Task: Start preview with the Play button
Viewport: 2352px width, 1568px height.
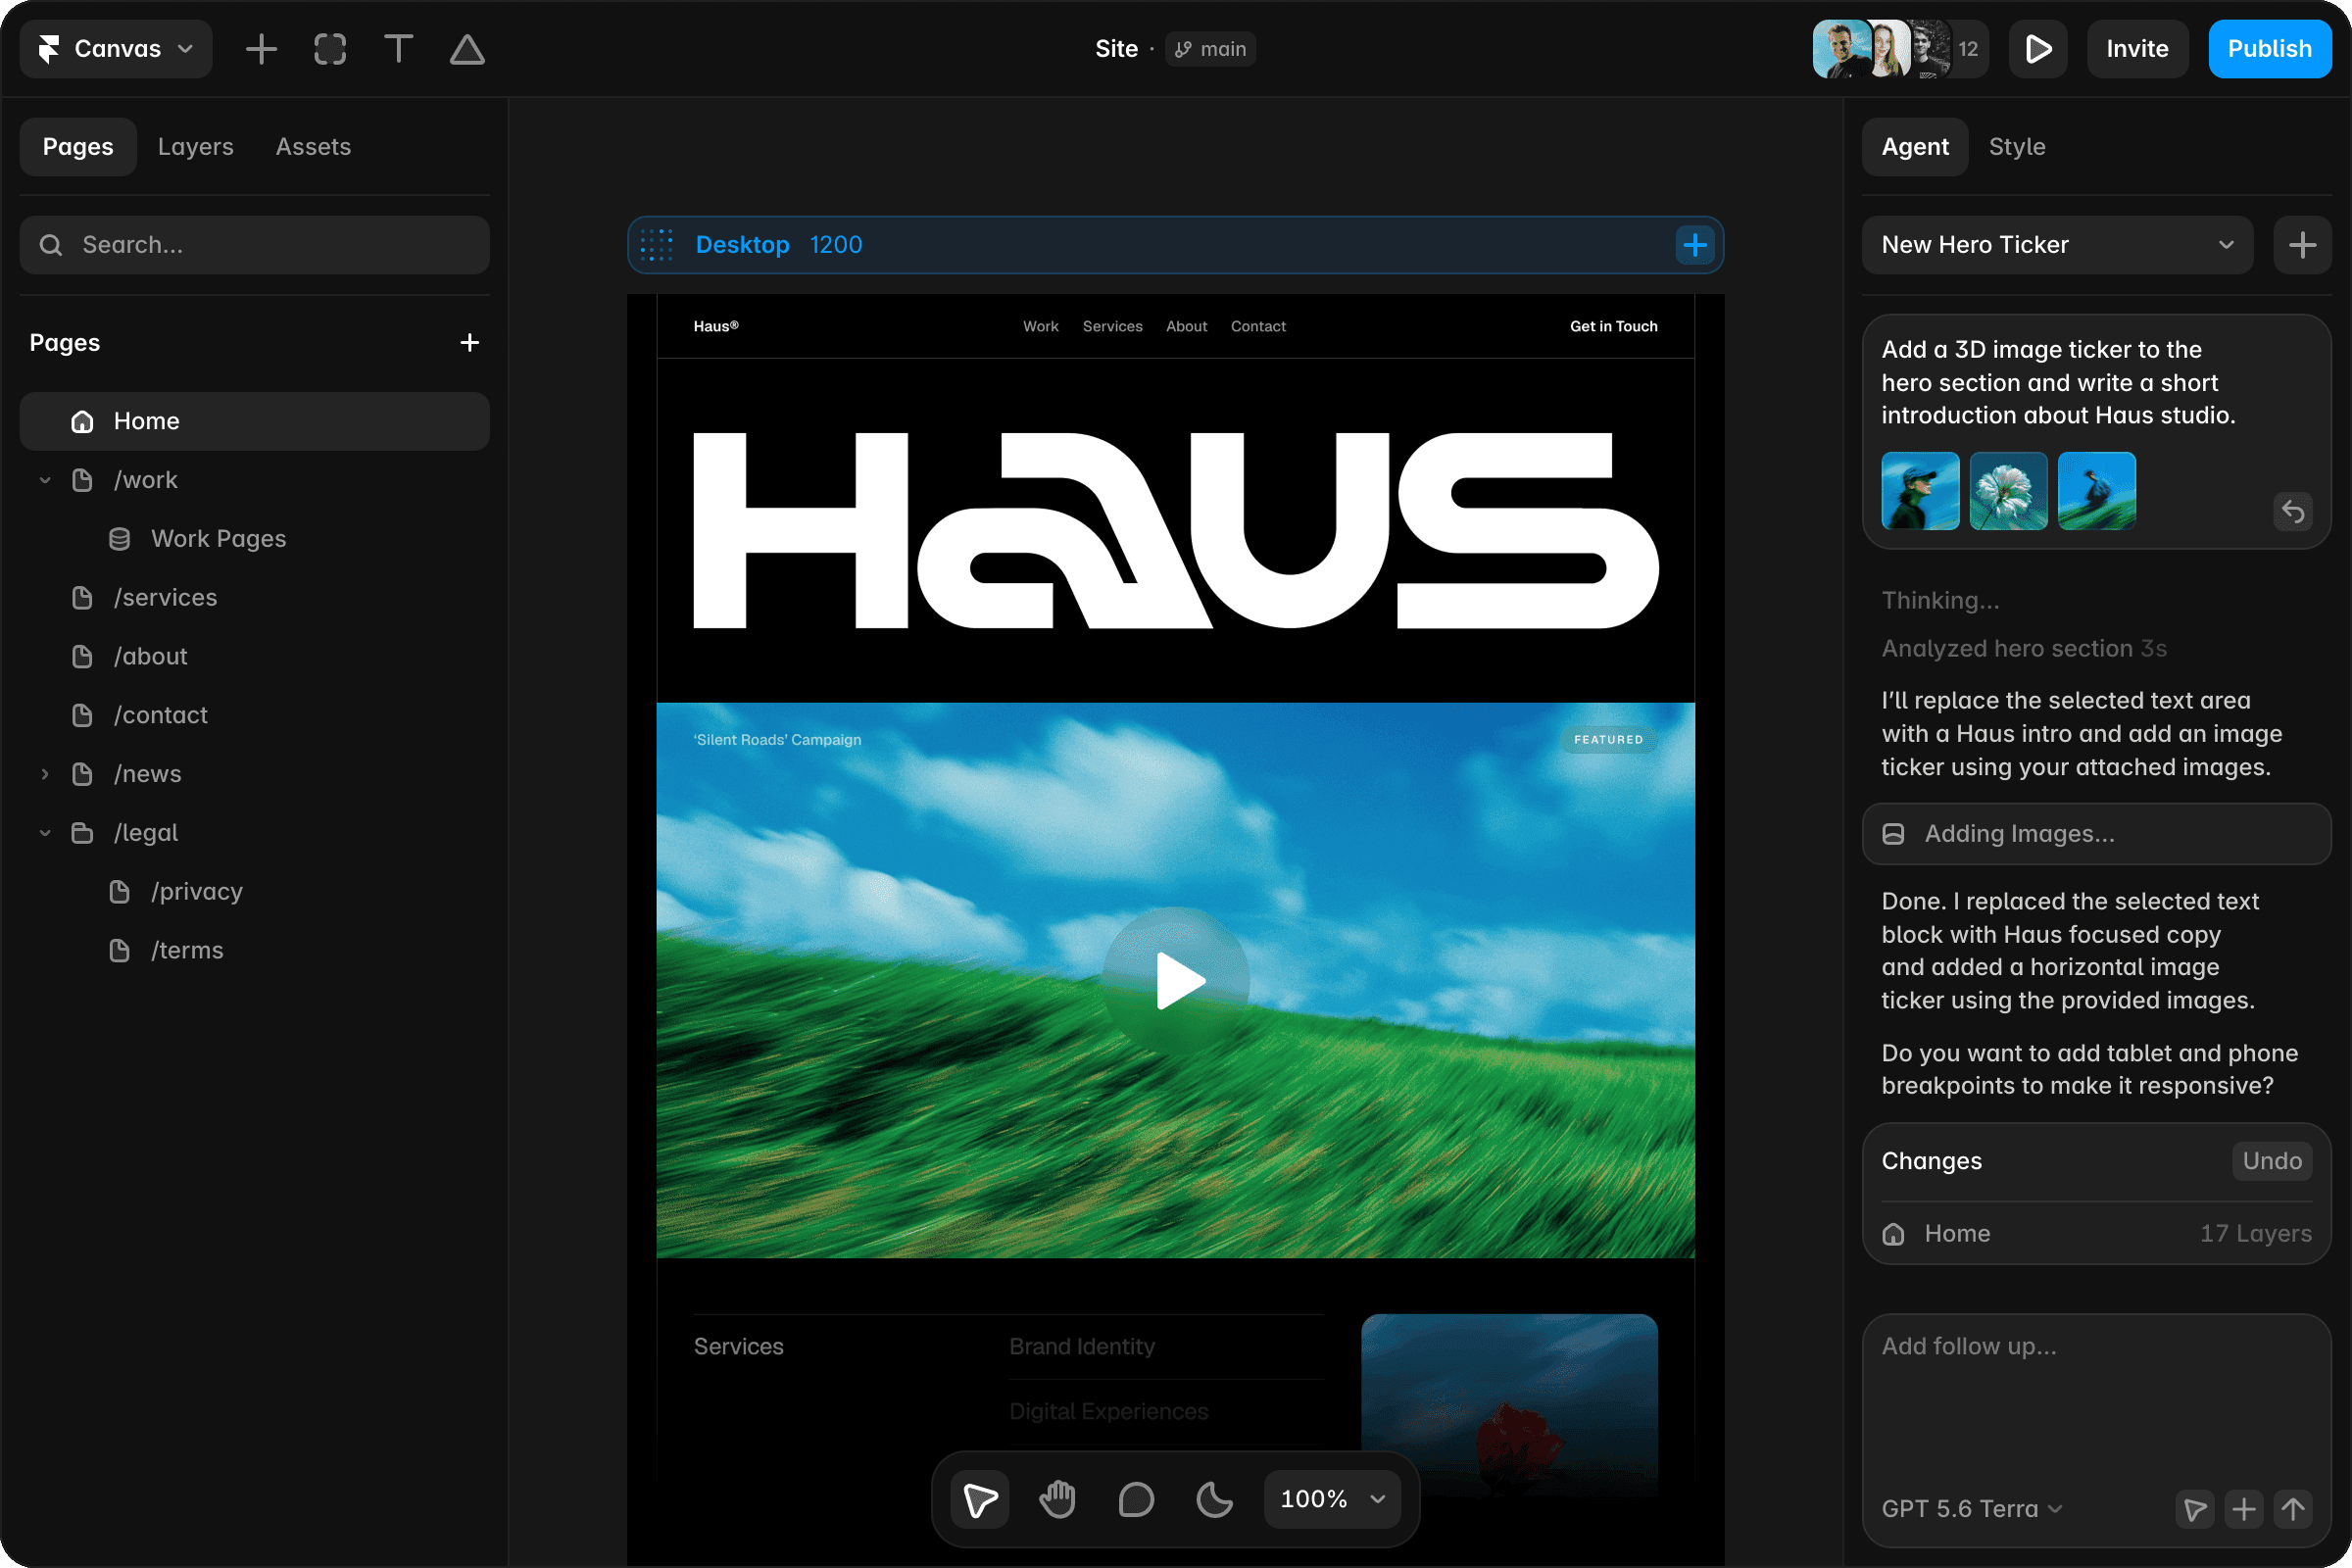Action: pos(2038,49)
